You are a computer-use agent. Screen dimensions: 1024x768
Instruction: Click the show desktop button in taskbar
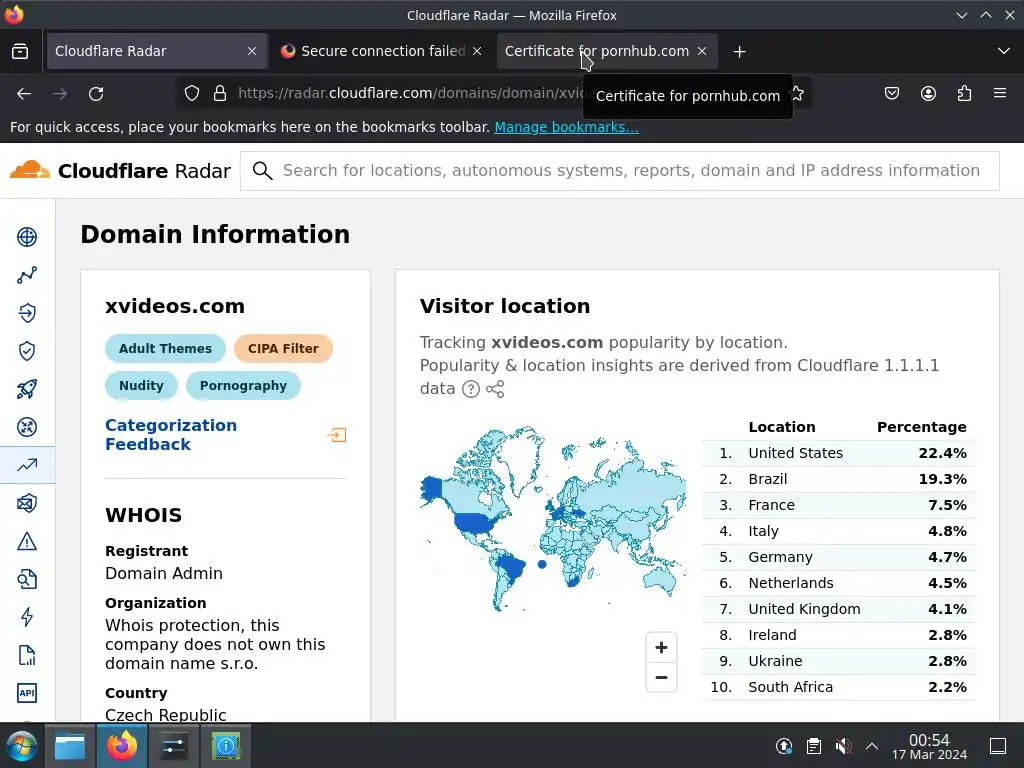(998, 746)
